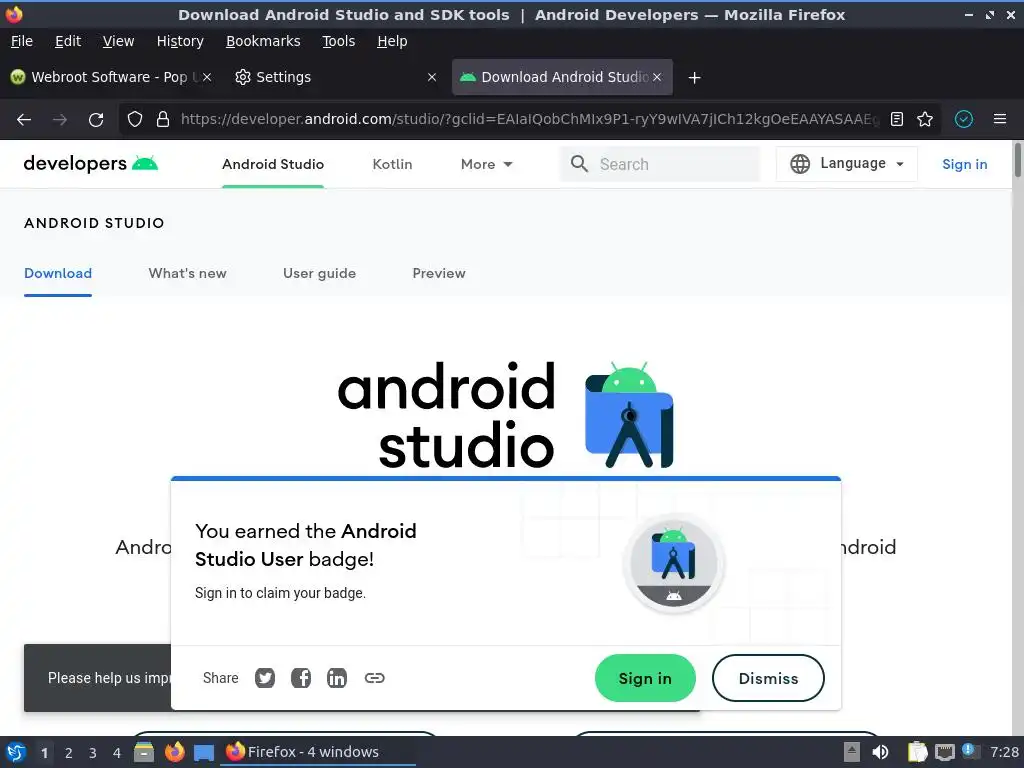Image resolution: width=1024 pixels, height=768 pixels.
Task: Close the Settings tab
Action: [432, 77]
